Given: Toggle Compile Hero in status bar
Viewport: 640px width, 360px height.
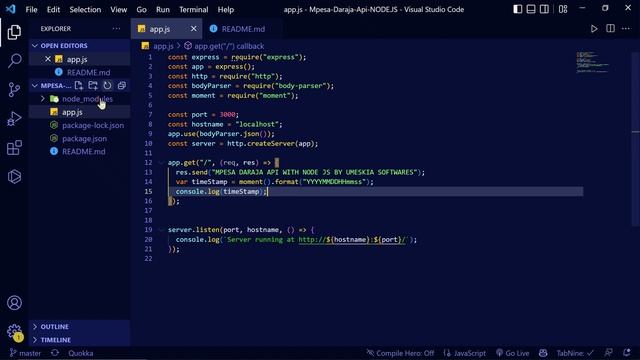Looking at the screenshot, I should click(400, 353).
